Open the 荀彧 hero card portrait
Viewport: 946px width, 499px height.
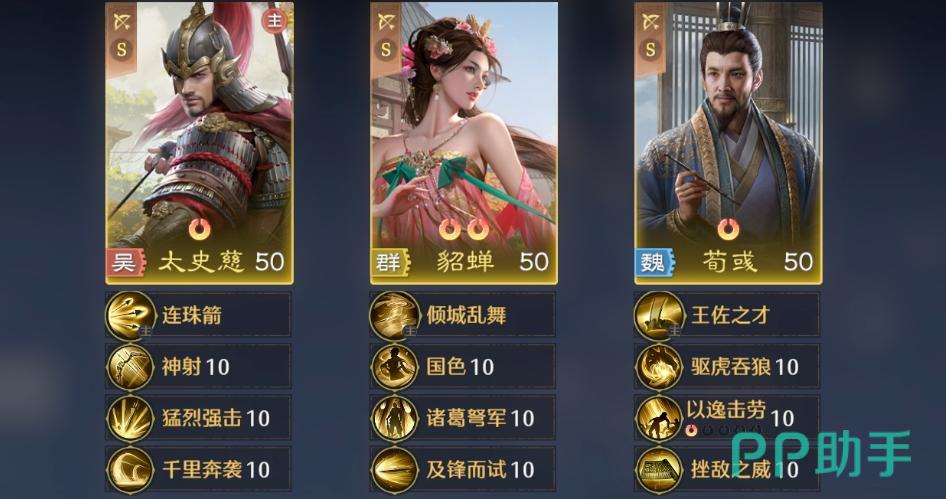(728, 143)
